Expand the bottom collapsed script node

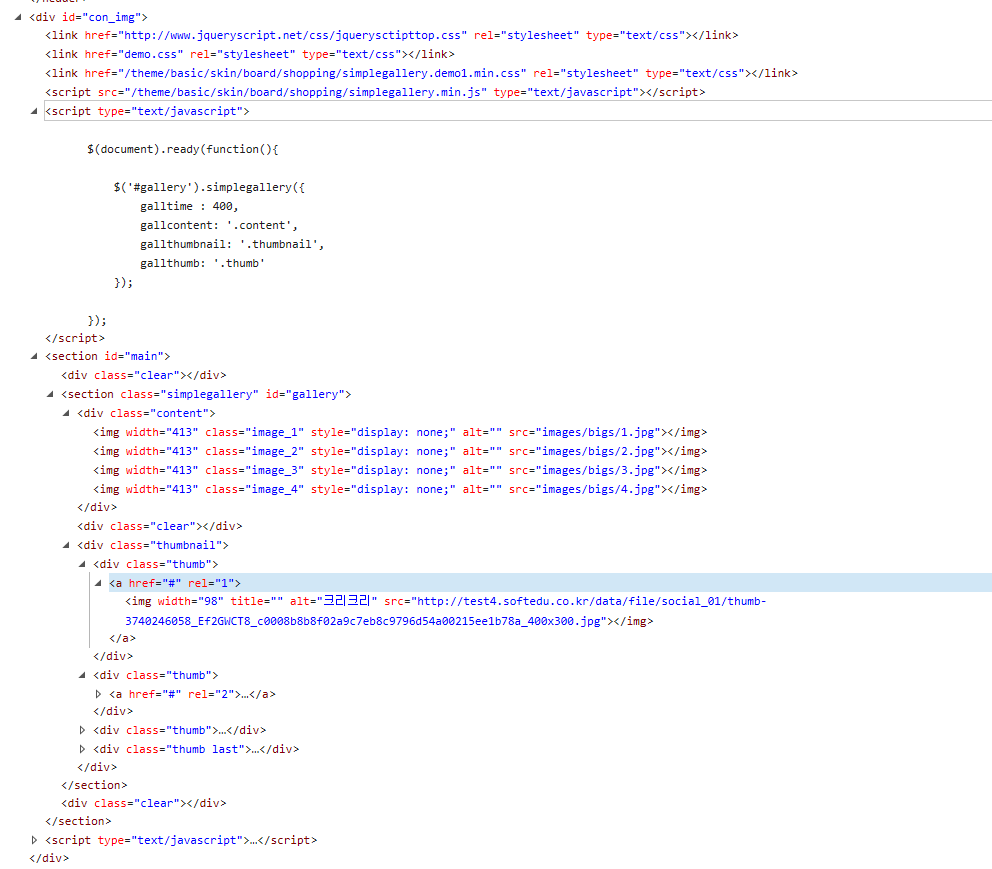tap(34, 840)
